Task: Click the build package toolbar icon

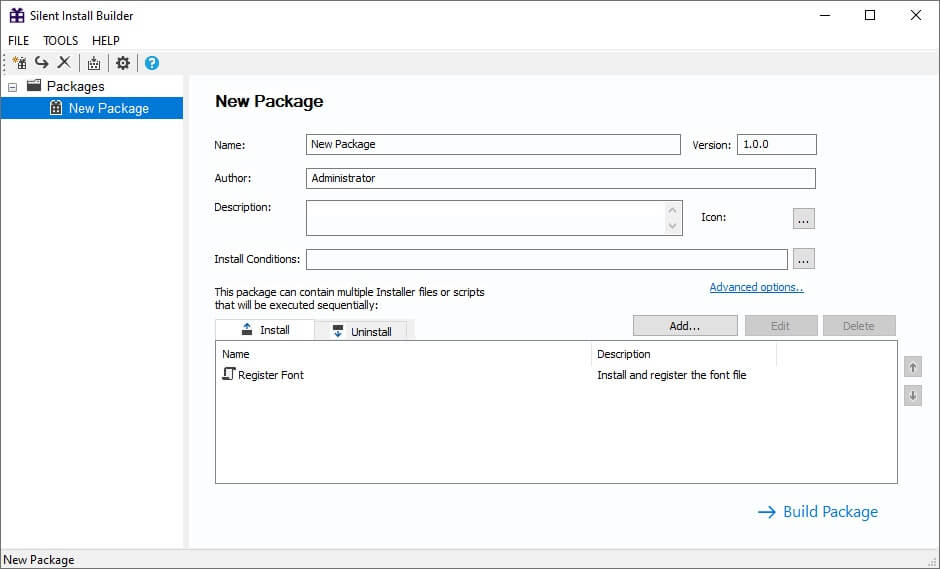Action: tap(94, 62)
